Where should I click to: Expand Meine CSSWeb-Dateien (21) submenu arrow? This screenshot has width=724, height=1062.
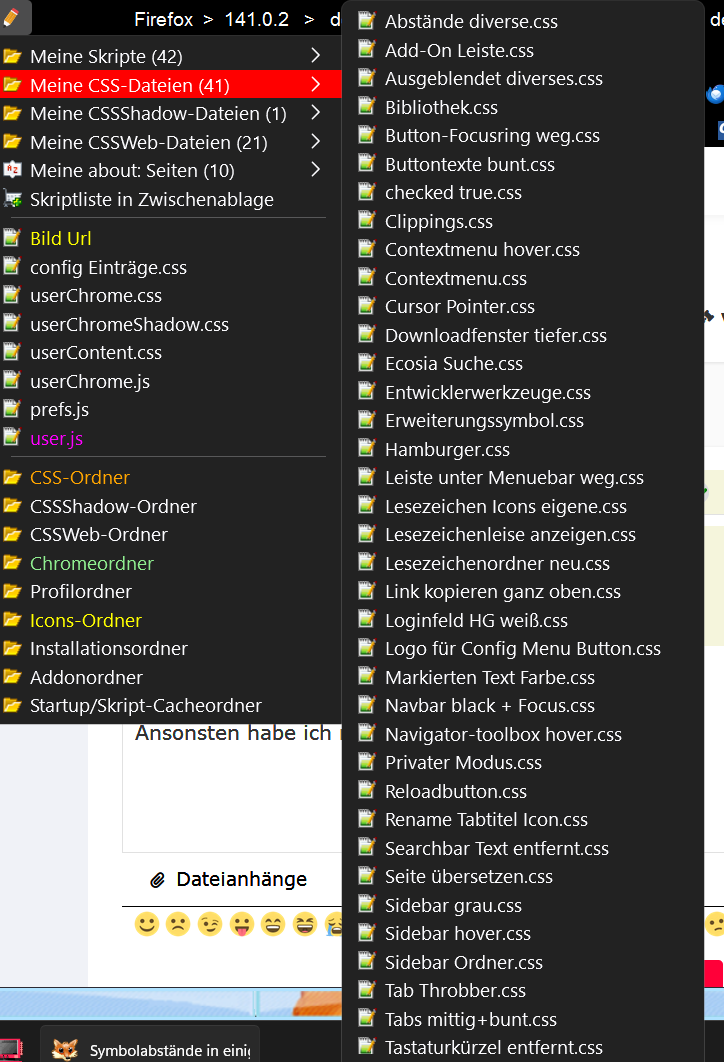315,142
